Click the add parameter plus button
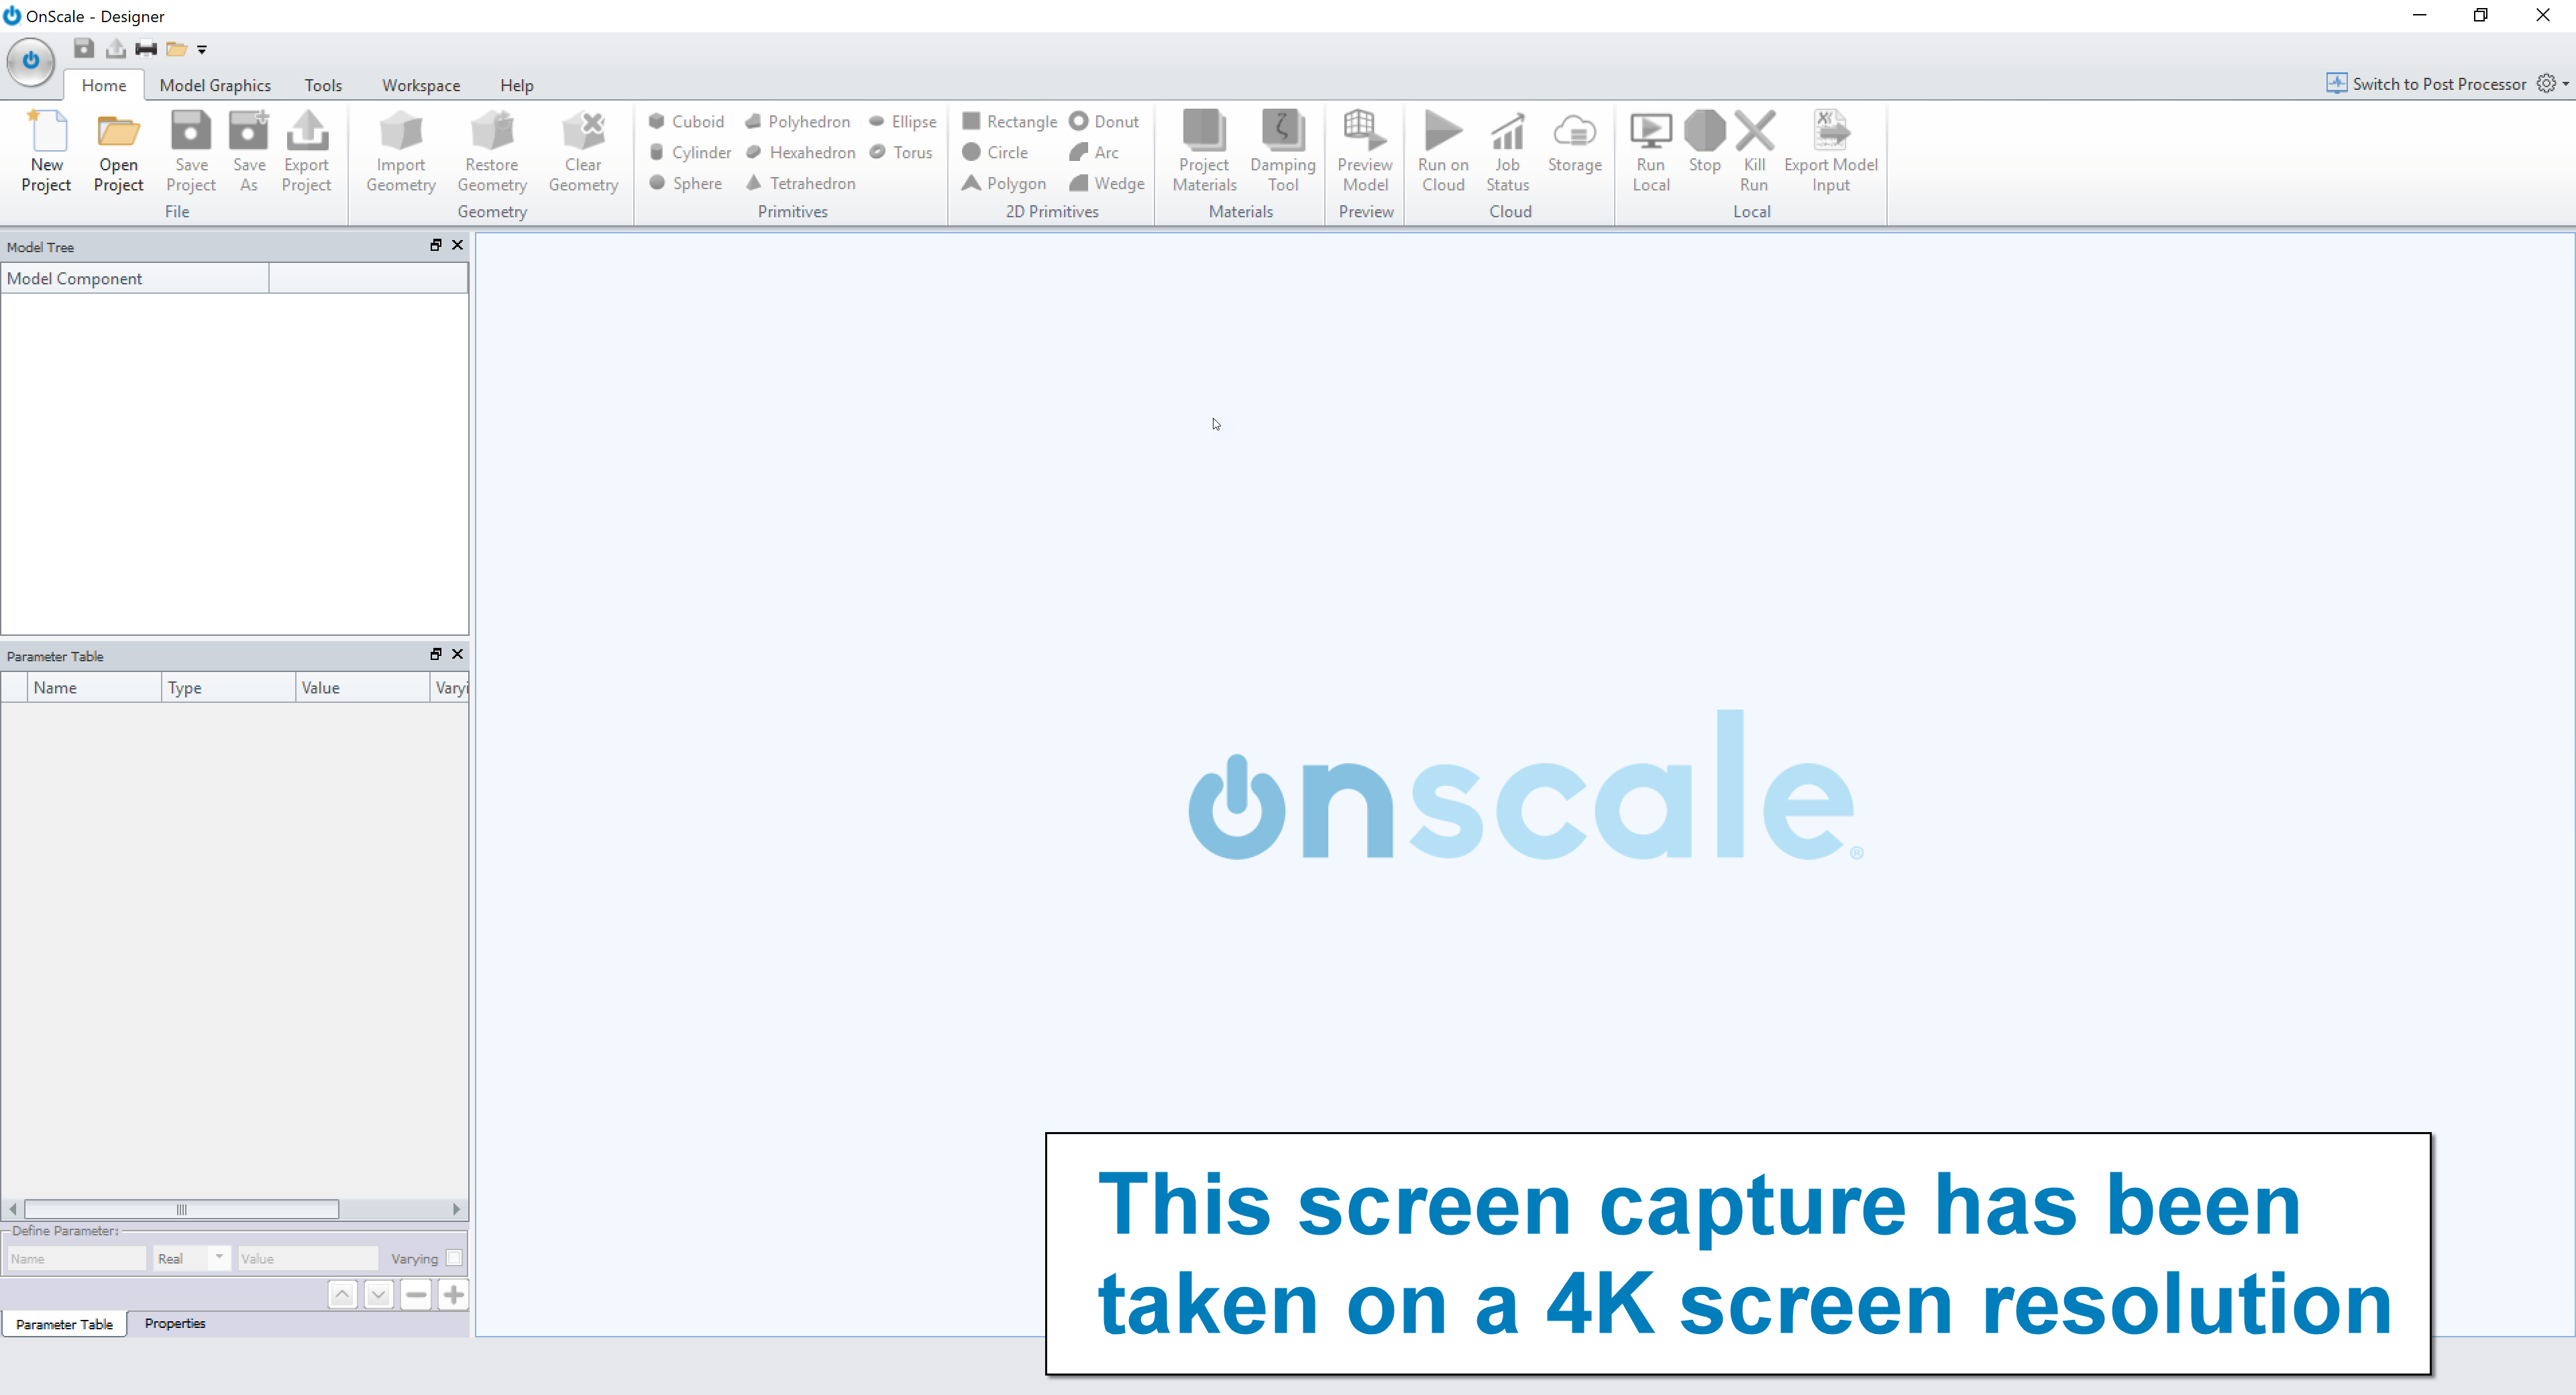This screenshot has width=2576, height=1395. 453,1294
